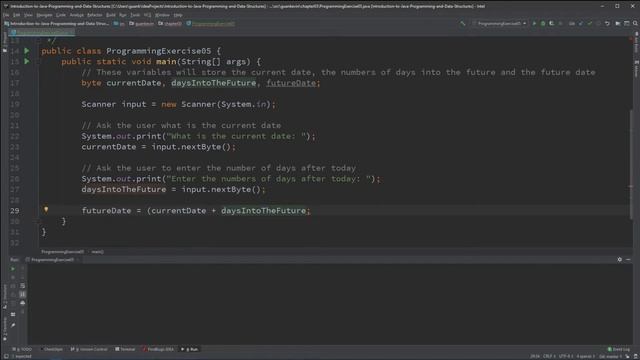Click the project name in the navigation bar
The width and height of the screenshot is (640, 360).
pos(56,24)
